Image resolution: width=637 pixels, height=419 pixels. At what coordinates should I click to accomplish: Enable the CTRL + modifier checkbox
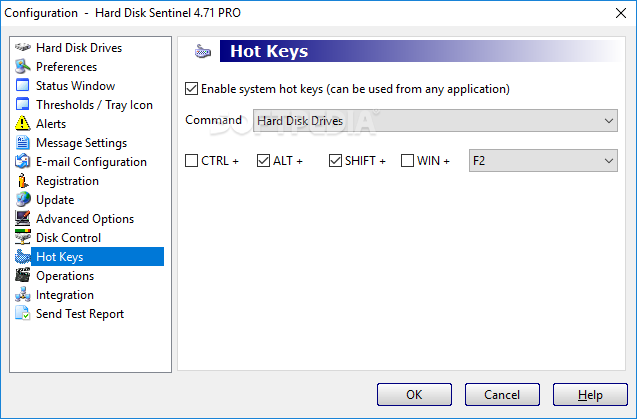(x=191, y=161)
